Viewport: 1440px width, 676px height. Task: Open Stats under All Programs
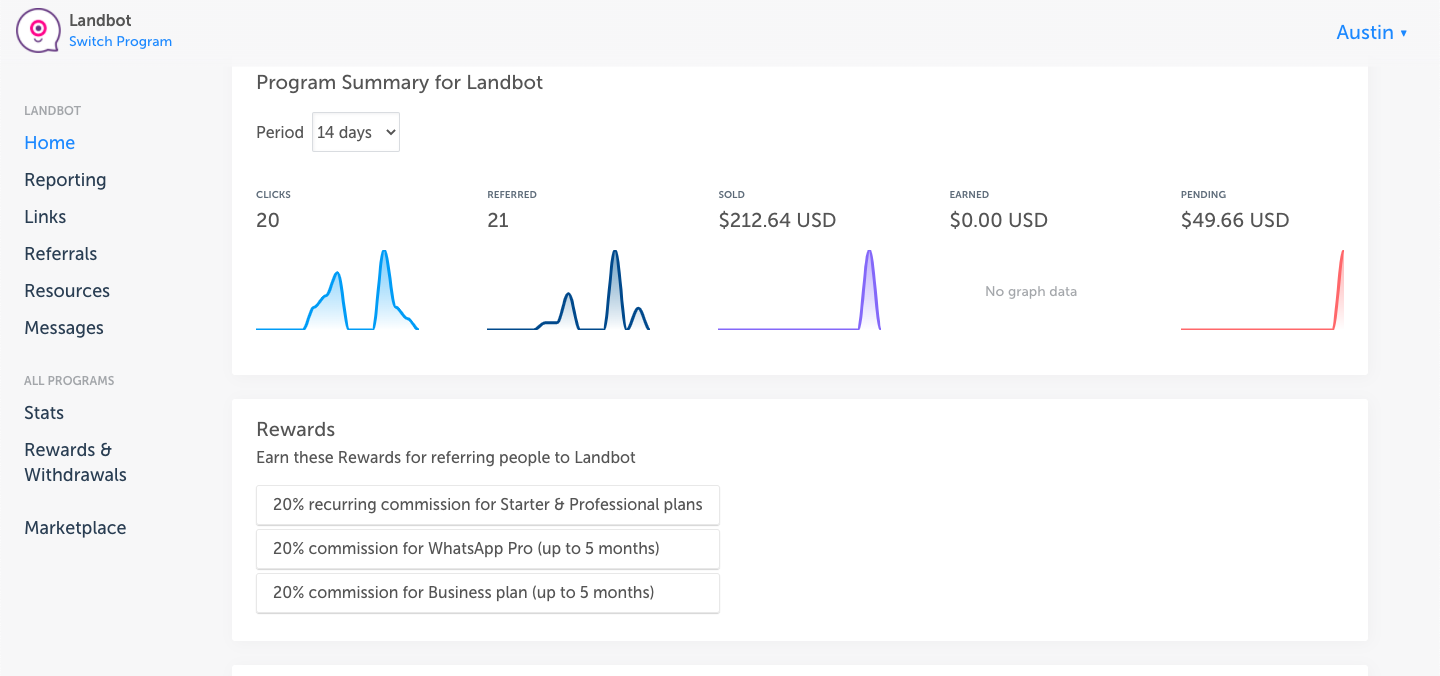[44, 413]
